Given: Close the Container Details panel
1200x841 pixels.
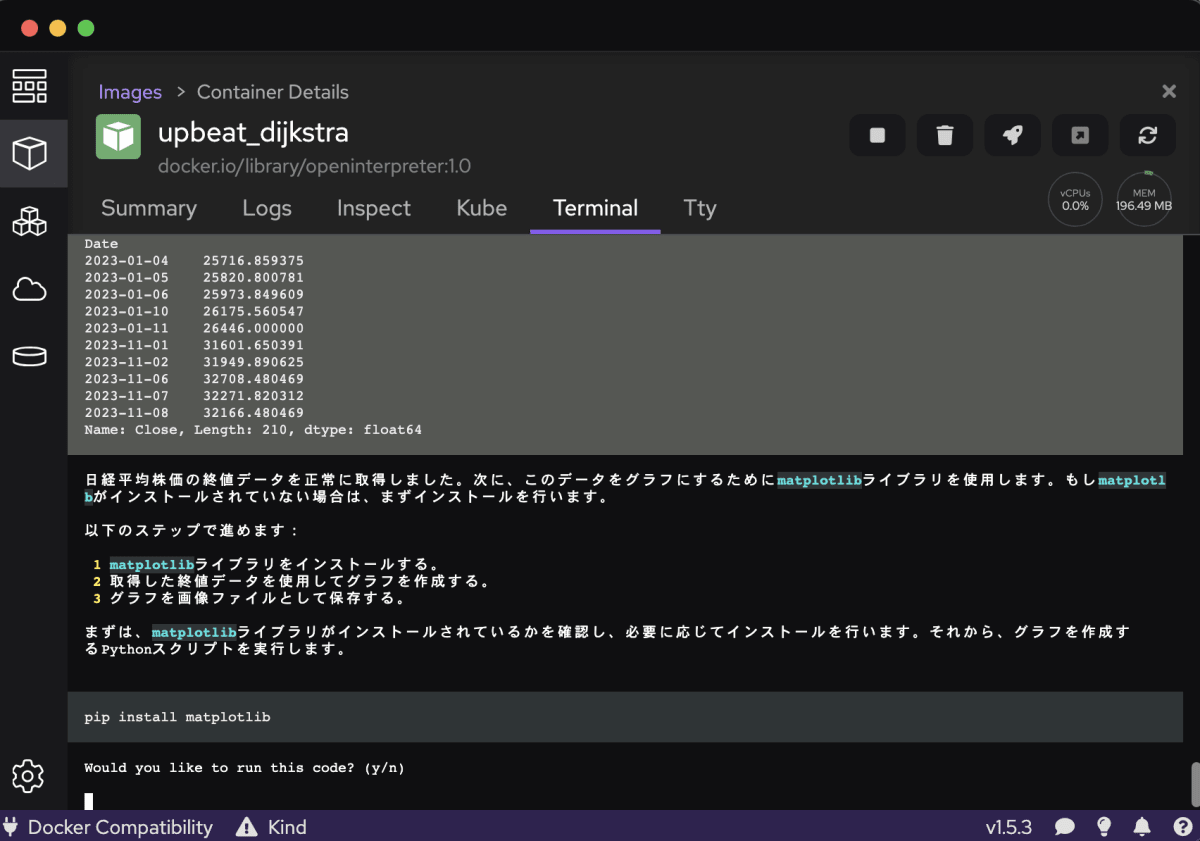Looking at the screenshot, I should 1168,92.
